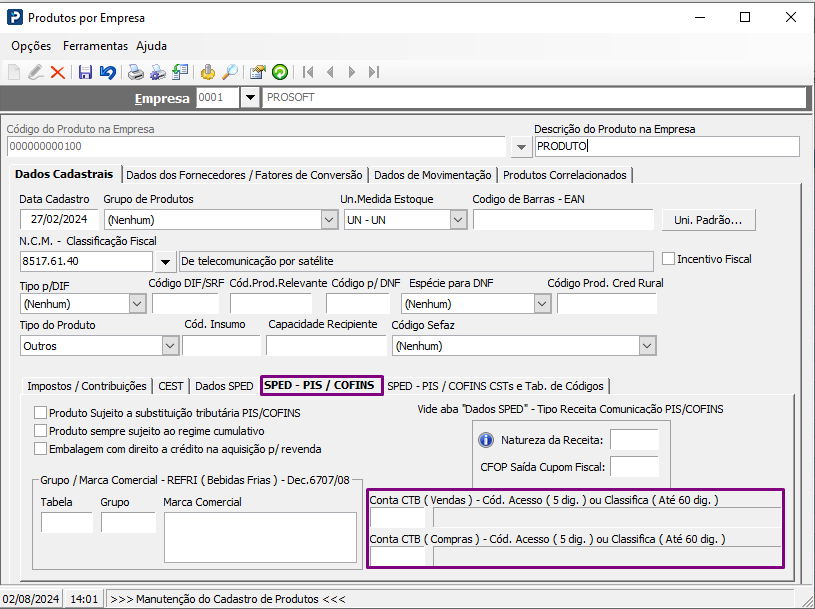The width and height of the screenshot is (815, 609).
Task: Click the green refresh icon
Action: pyautogui.click(x=280, y=72)
